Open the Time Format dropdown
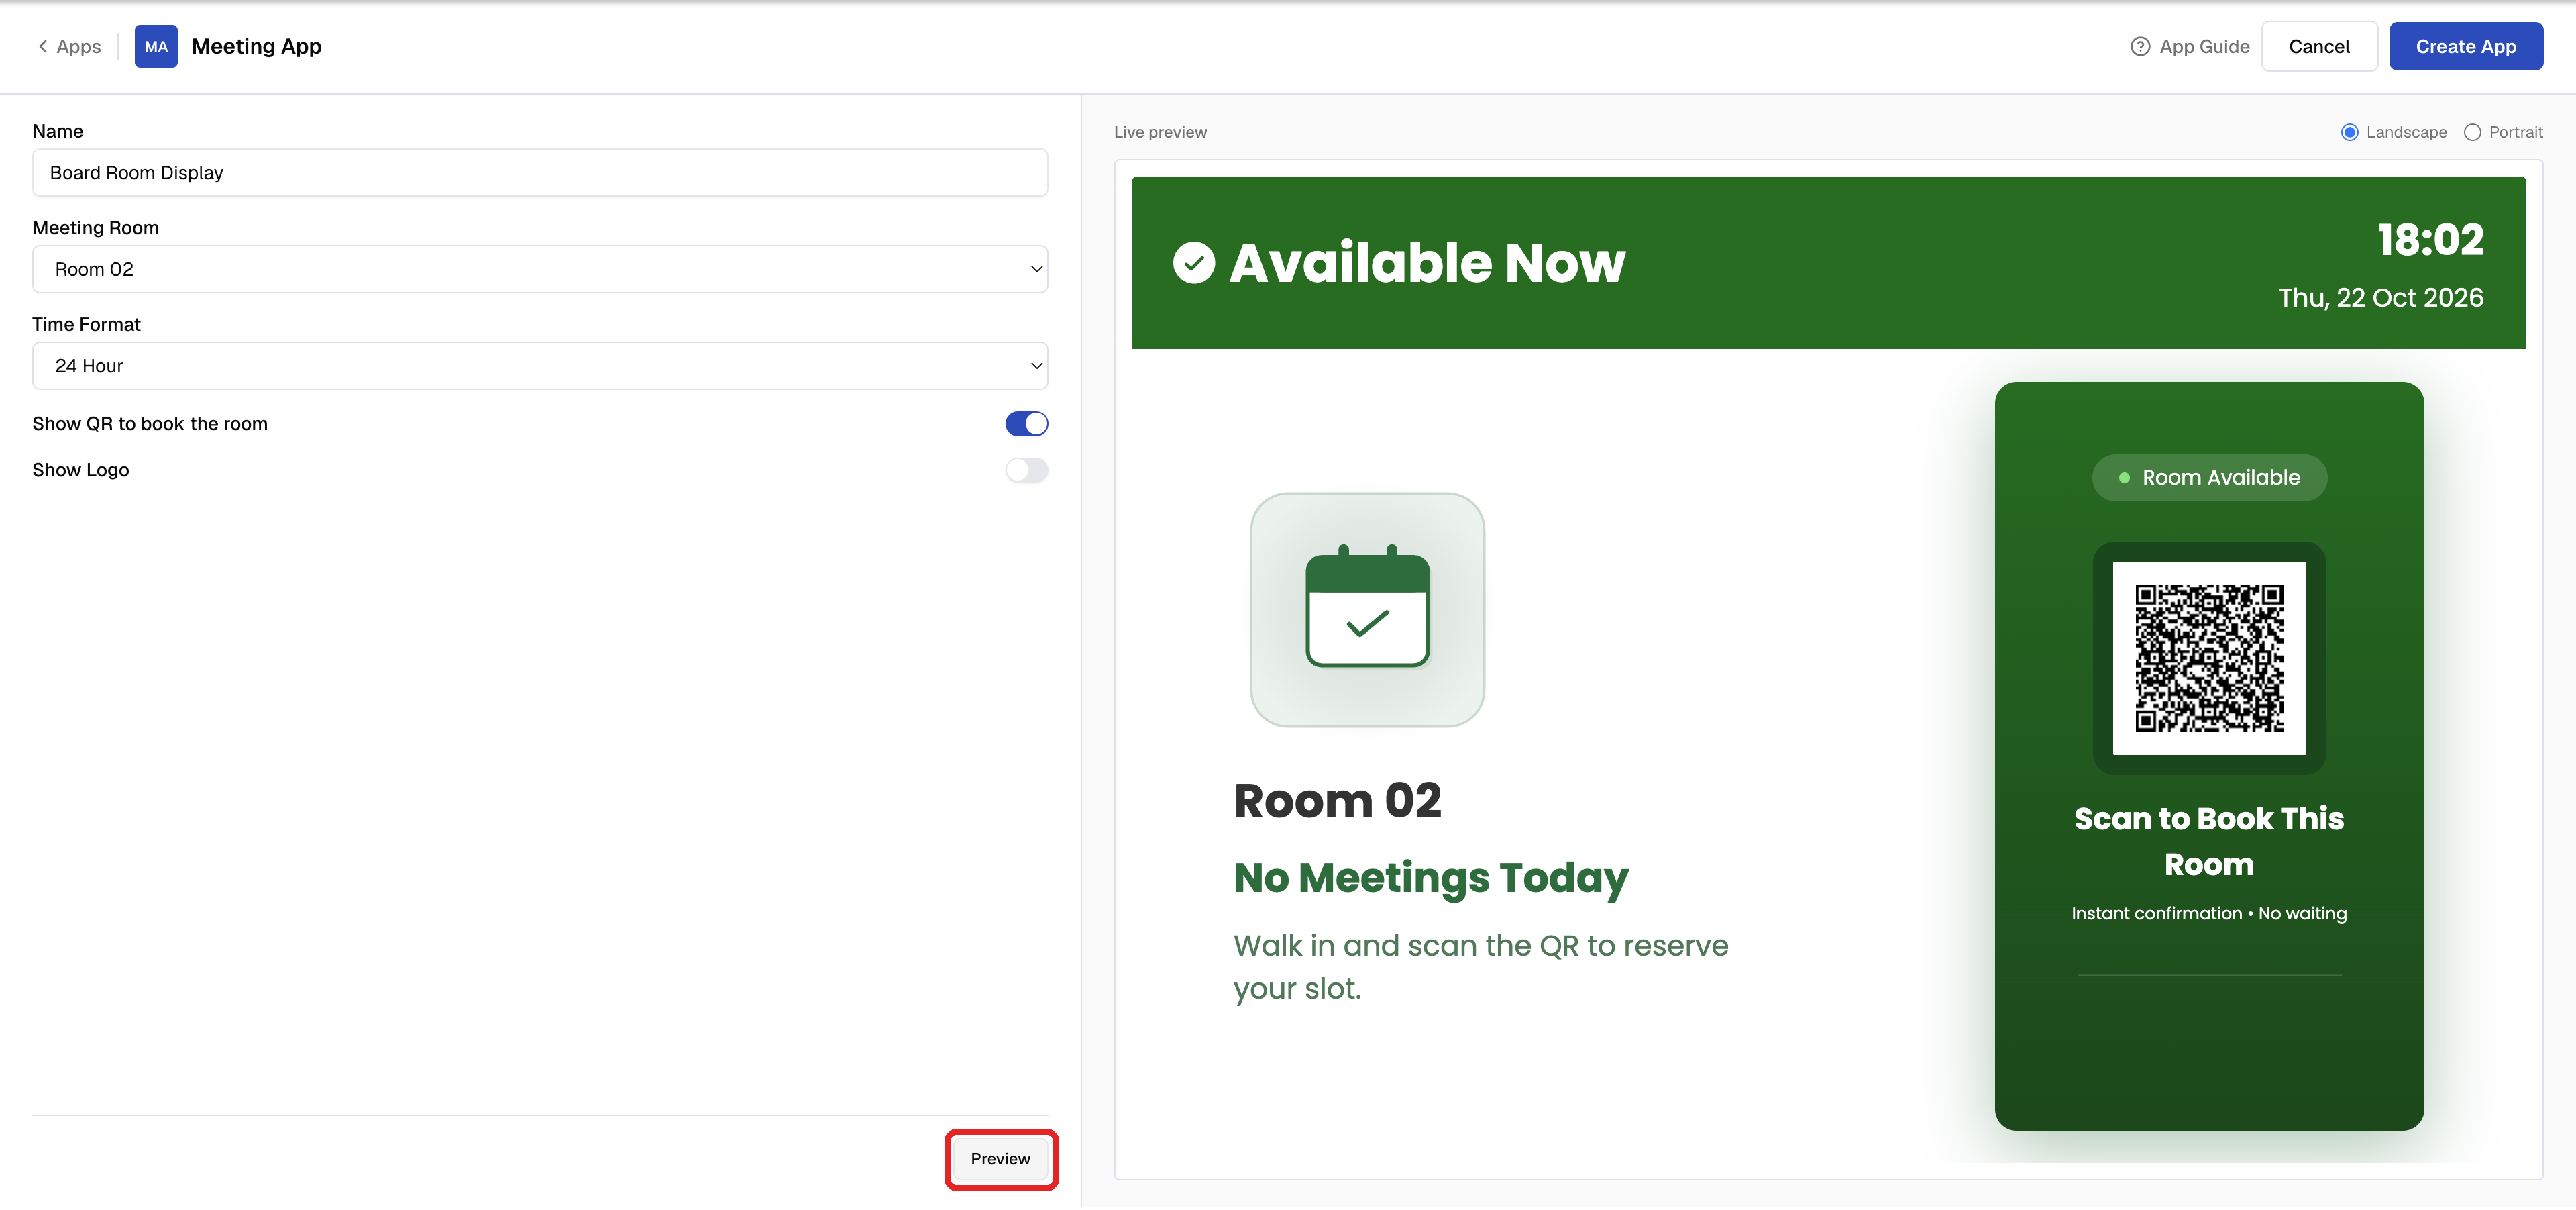The width and height of the screenshot is (2576, 1210). click(540, 366)
